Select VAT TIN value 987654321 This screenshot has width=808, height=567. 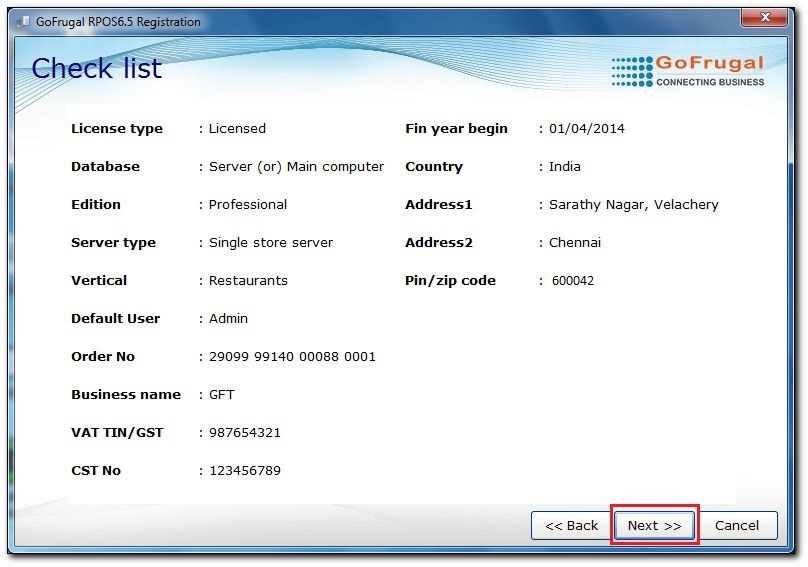point(245,432)
